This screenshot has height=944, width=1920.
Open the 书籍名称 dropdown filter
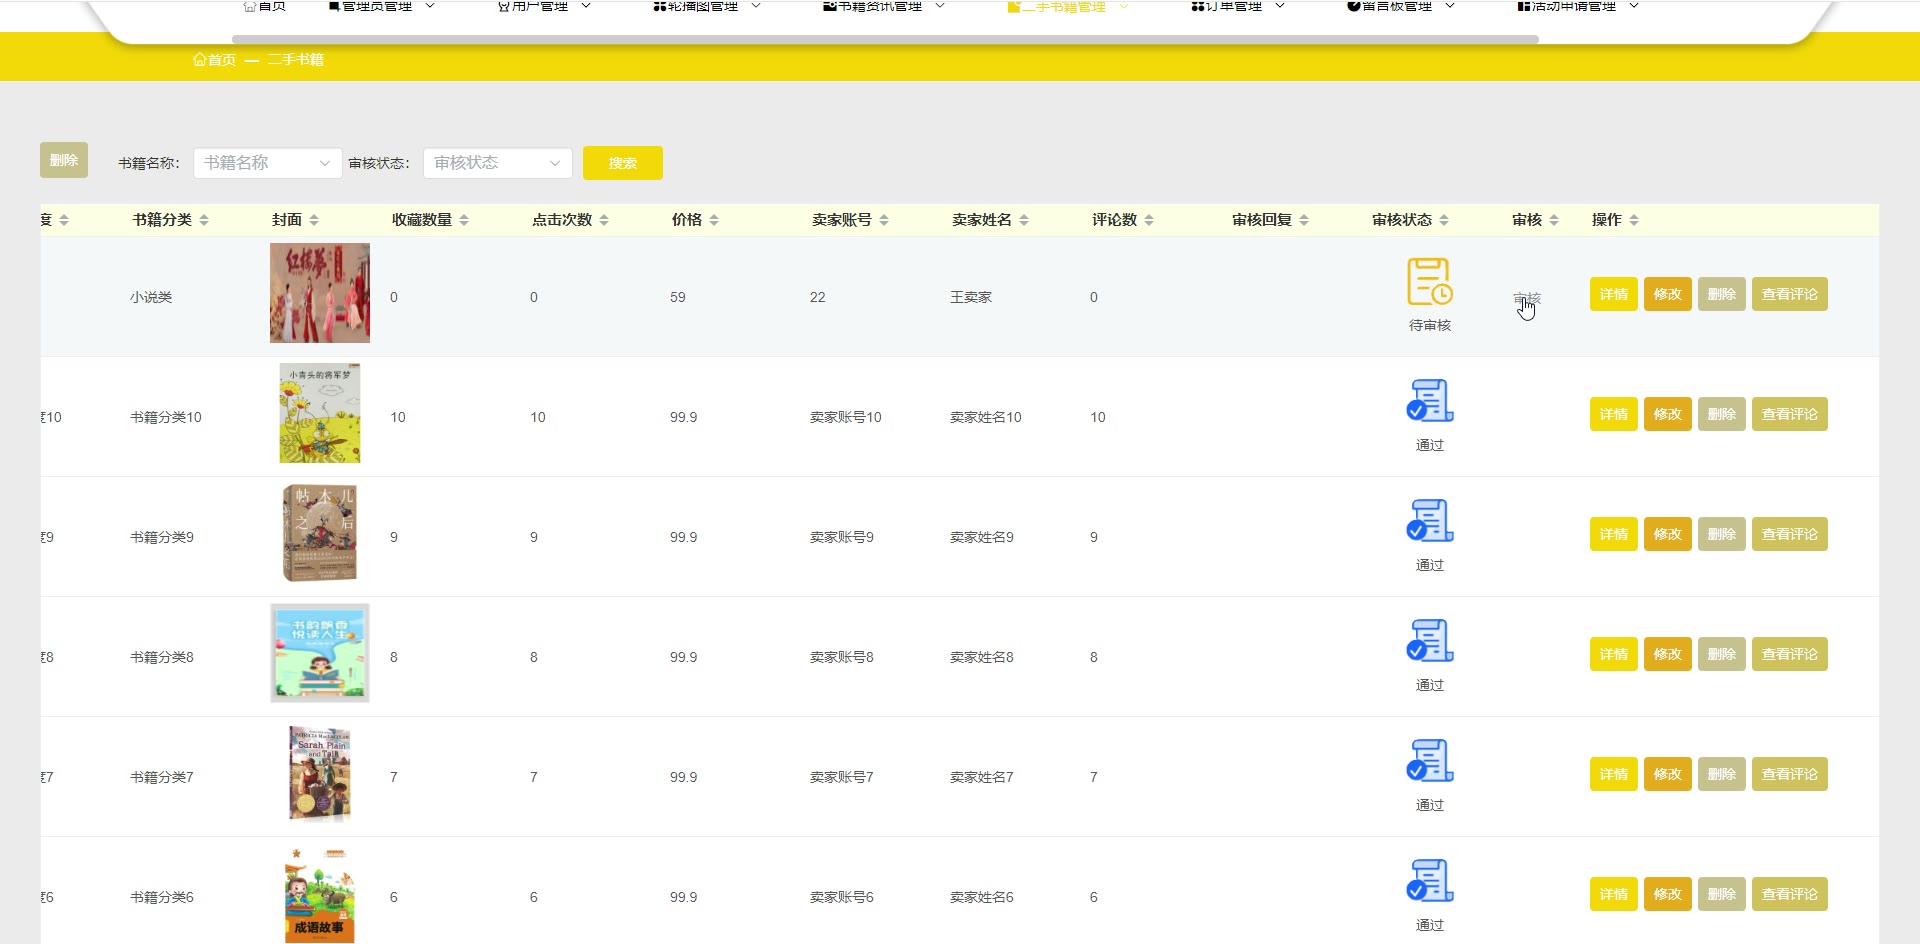(267, 163)
